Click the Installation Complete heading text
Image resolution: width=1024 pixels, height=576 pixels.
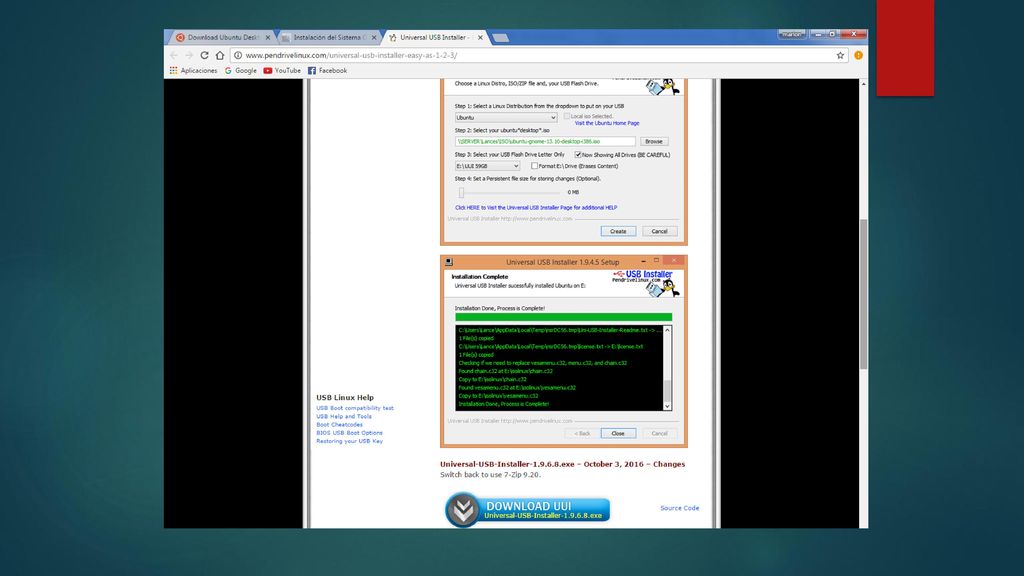tap(479, 277)
